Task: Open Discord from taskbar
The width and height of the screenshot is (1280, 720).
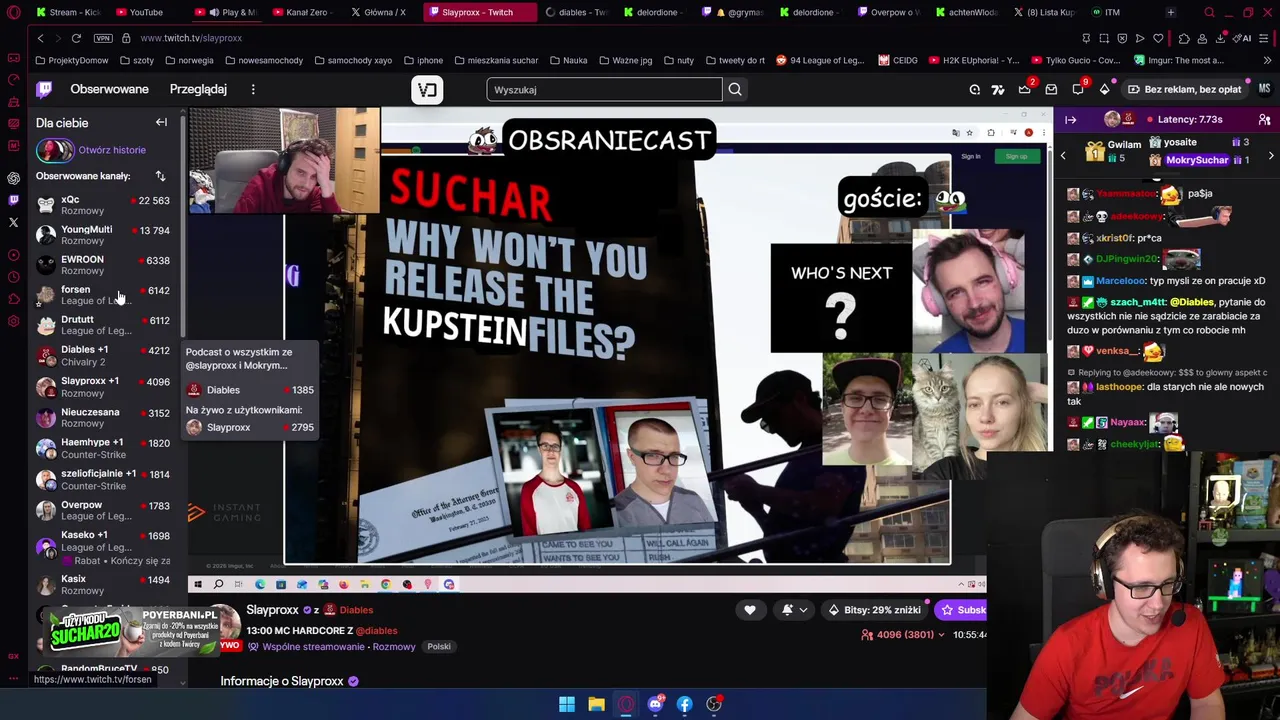Action: (x=655, y=704)
